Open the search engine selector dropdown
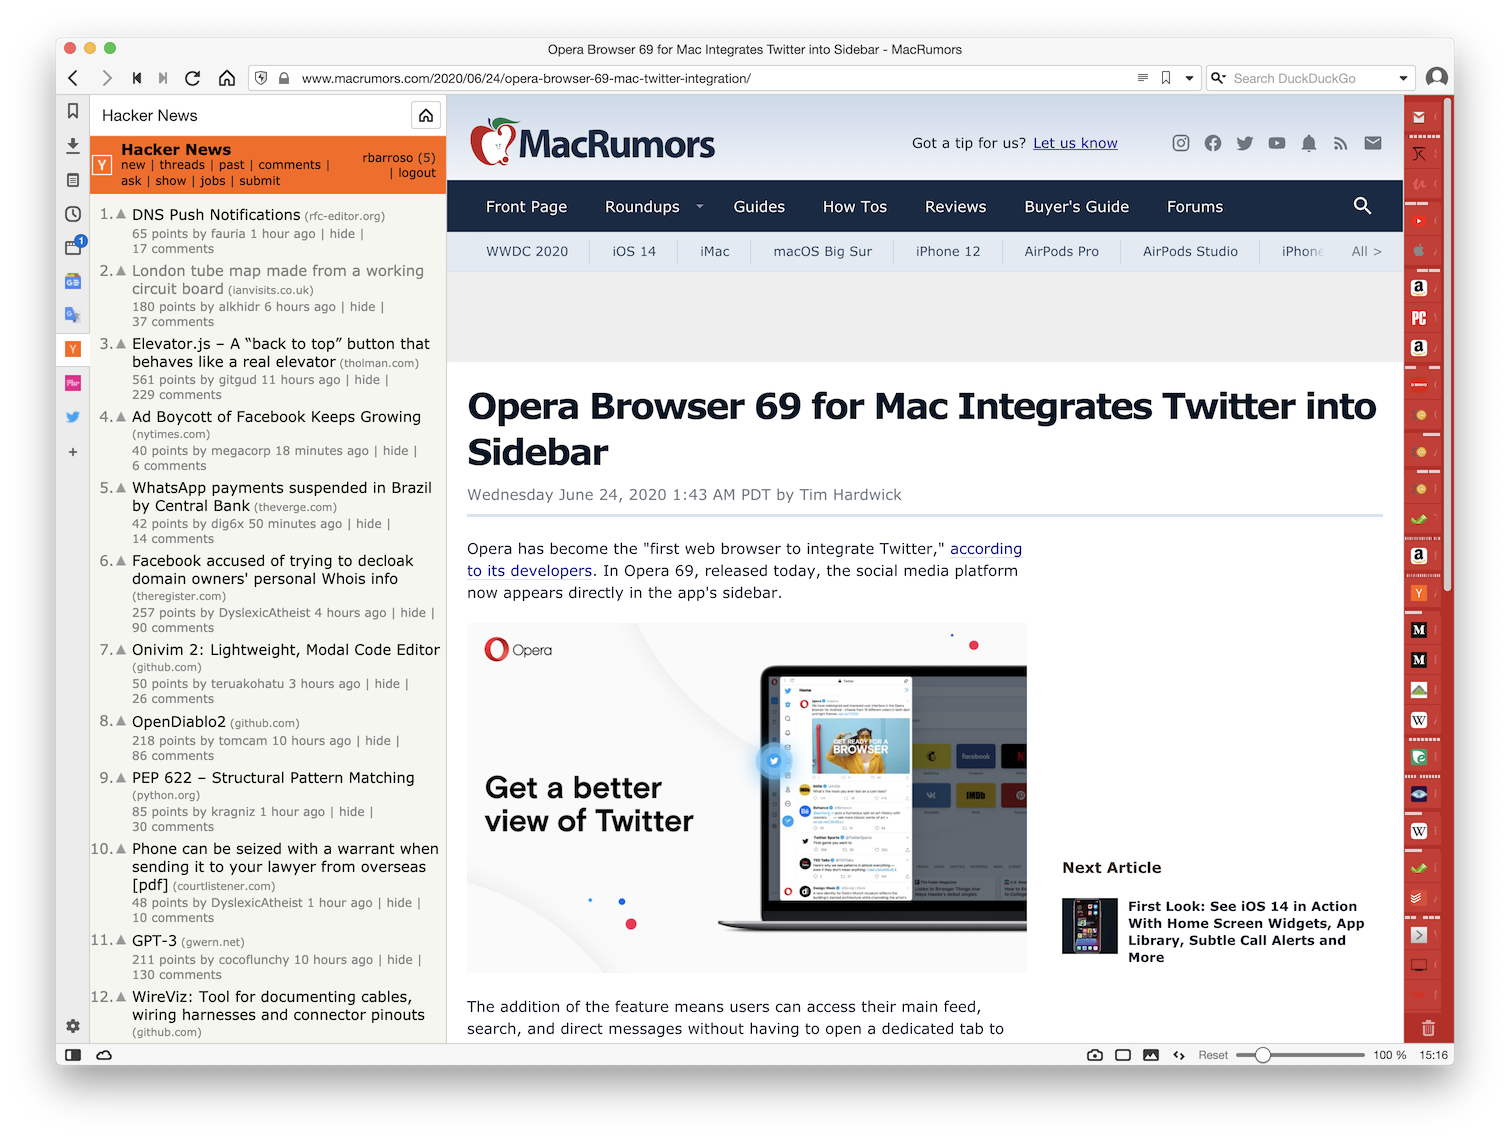Screen dimensions: 1510x1139 click(x=1218, y=78)
